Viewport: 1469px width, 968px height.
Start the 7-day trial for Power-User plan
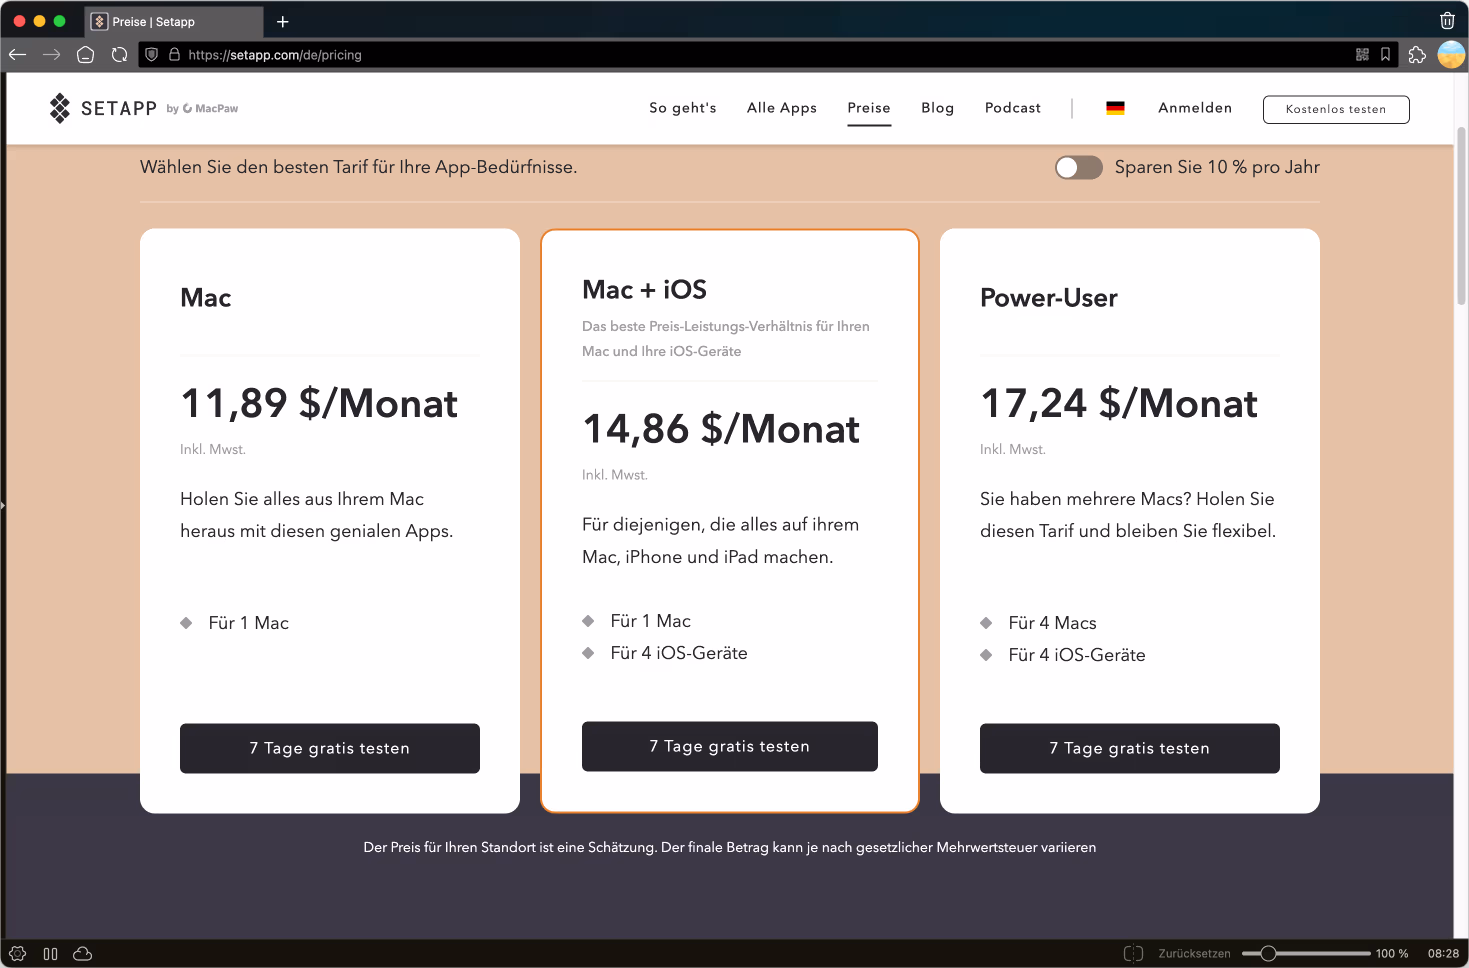point(1130,748)
